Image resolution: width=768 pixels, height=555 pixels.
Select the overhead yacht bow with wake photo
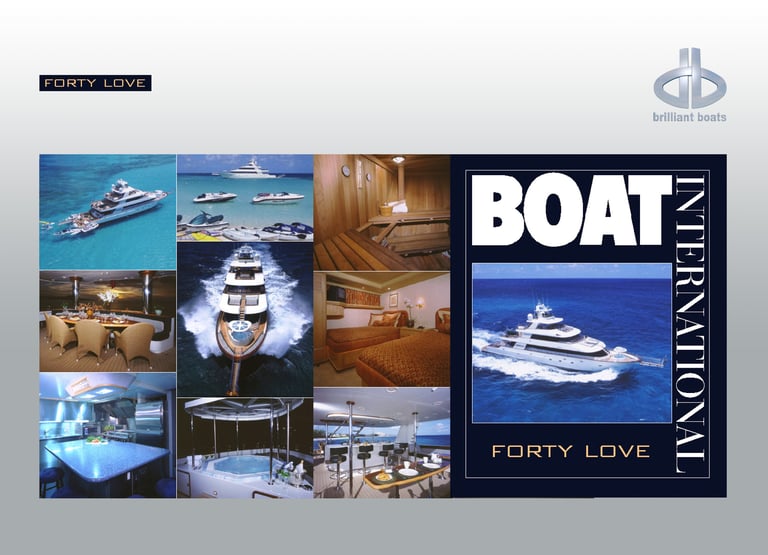(x=245, y=319)
